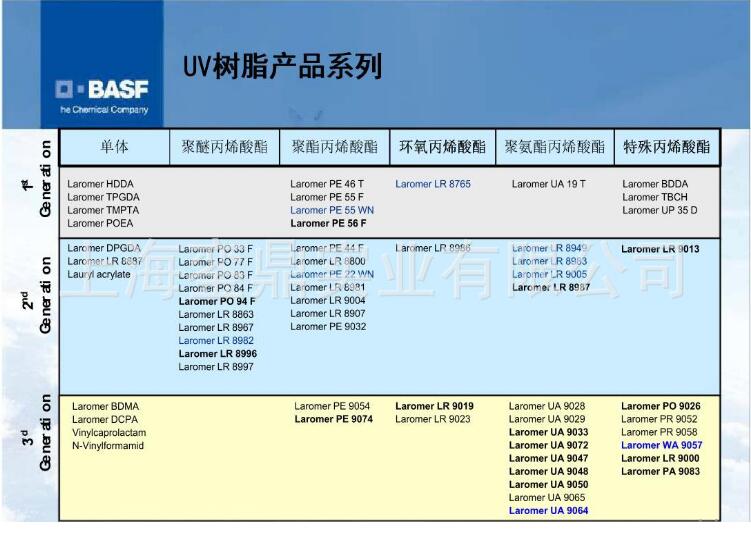Click the blue Laromer PE 55 WN entry
The width and height of the screenshot is (751, 535).
[x=332, y=210]
